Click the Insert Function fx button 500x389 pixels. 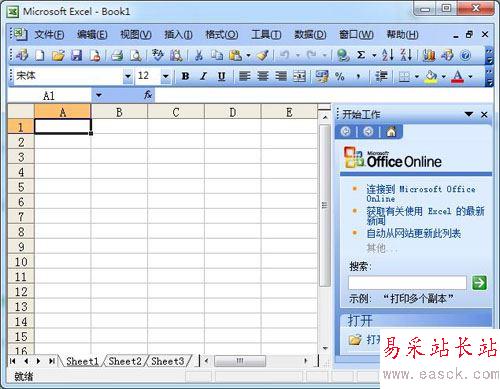[x=148, y=95]
